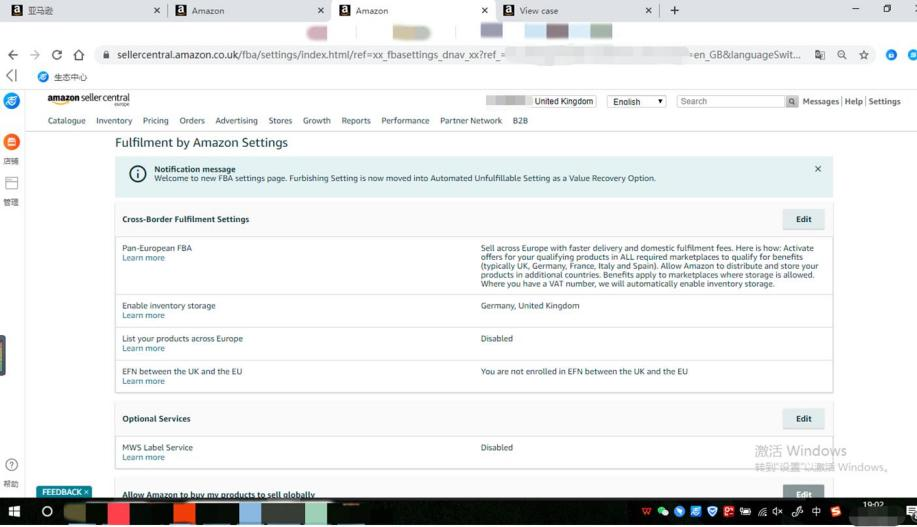This screenshot has width=917, height=527.
Task: Switch to the View case tab
Action: [x=577, y=11]
